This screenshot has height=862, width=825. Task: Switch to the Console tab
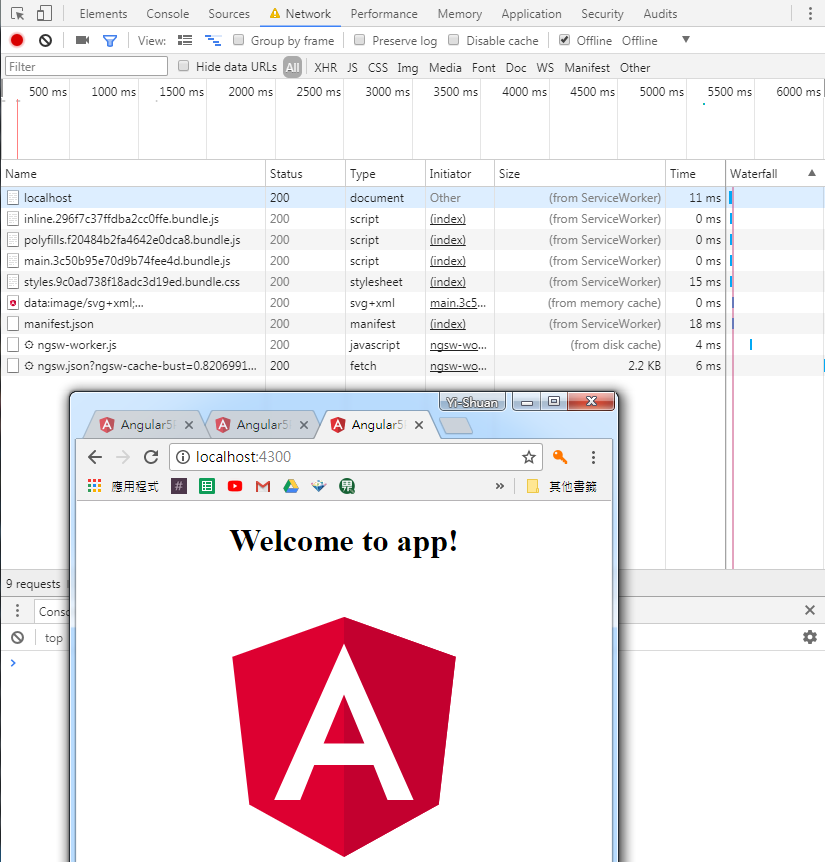tap(168, 14)
